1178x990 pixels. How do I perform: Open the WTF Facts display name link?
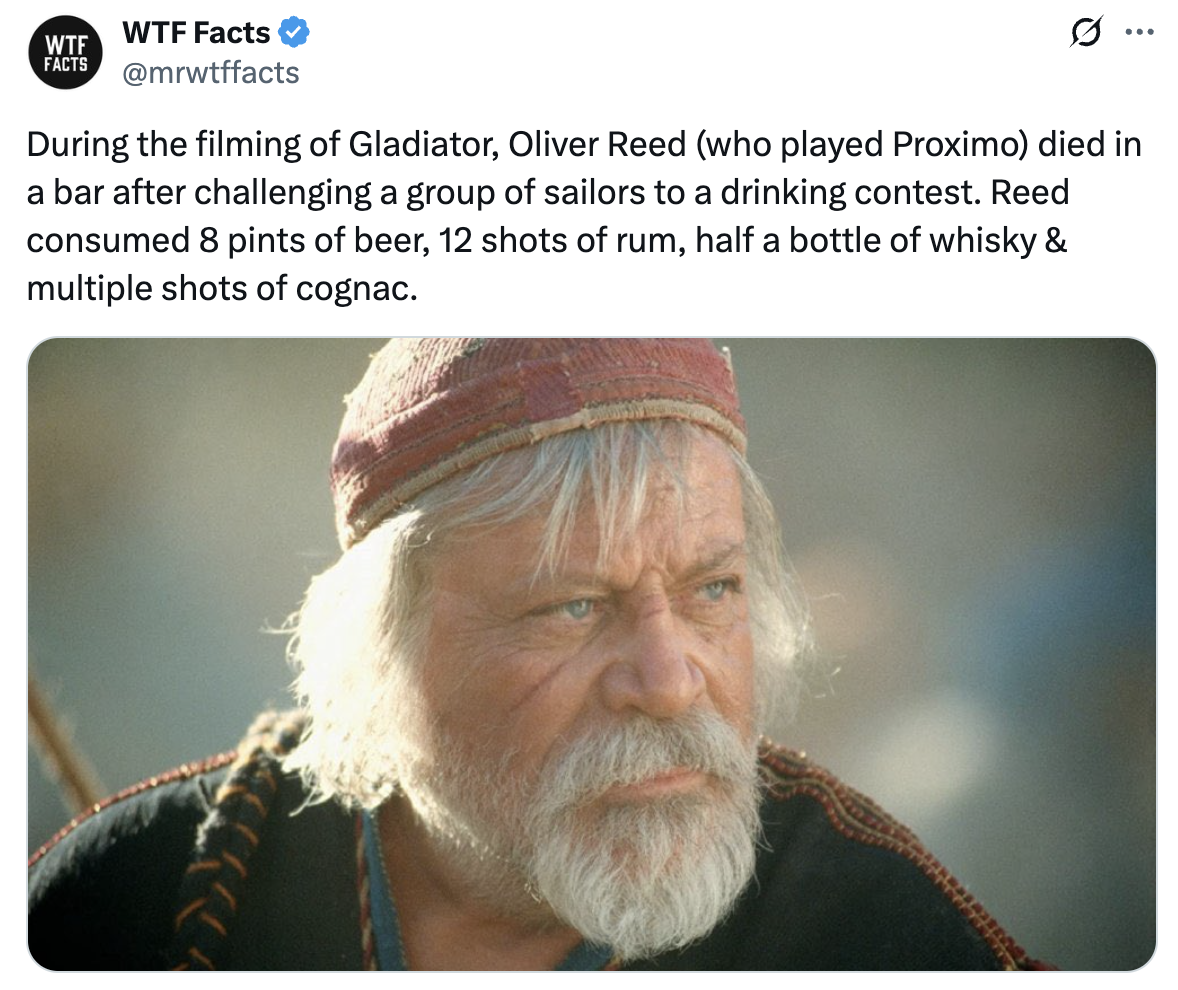pyautogui.click(x=195, y=31)
